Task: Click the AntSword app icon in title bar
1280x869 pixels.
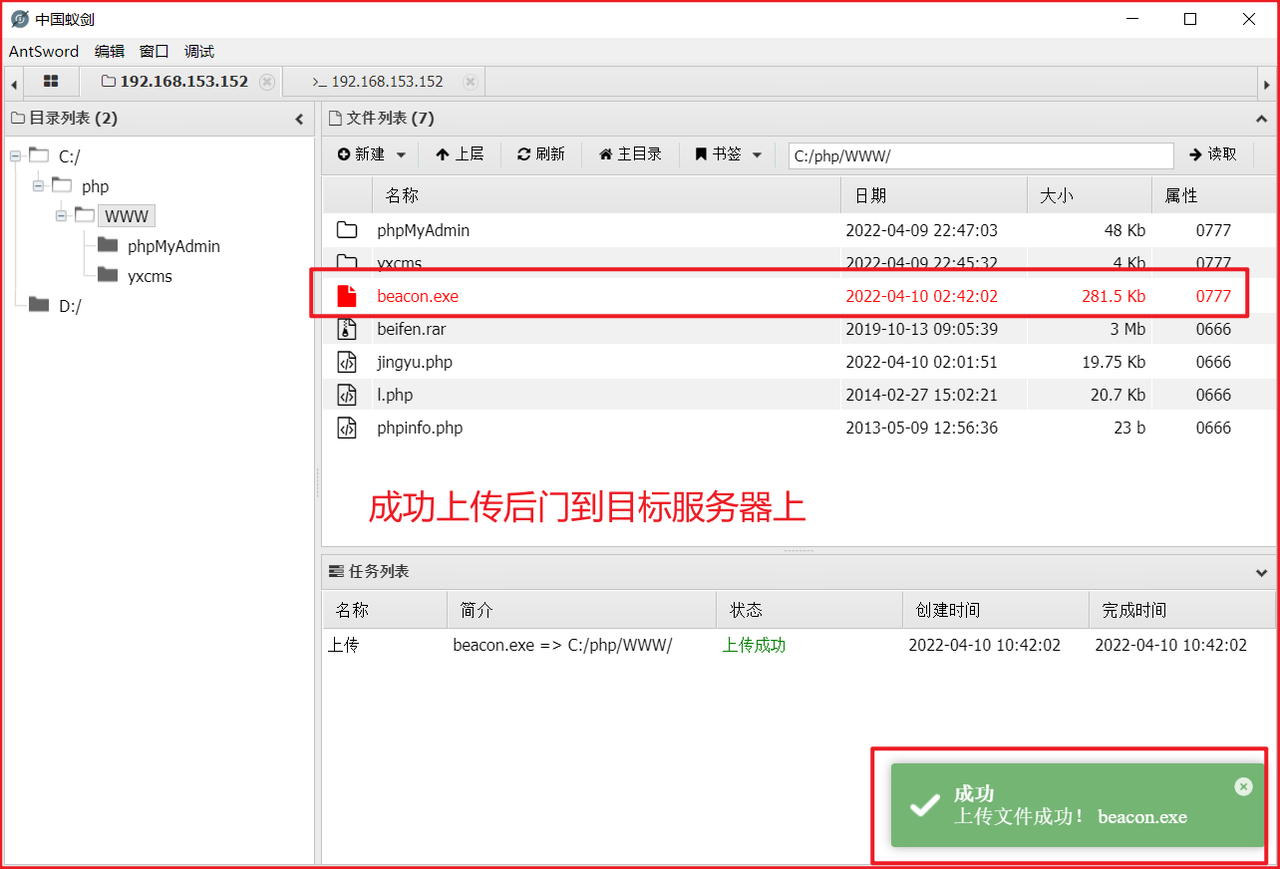Action: pyautogui.click(x=19, y=19)
